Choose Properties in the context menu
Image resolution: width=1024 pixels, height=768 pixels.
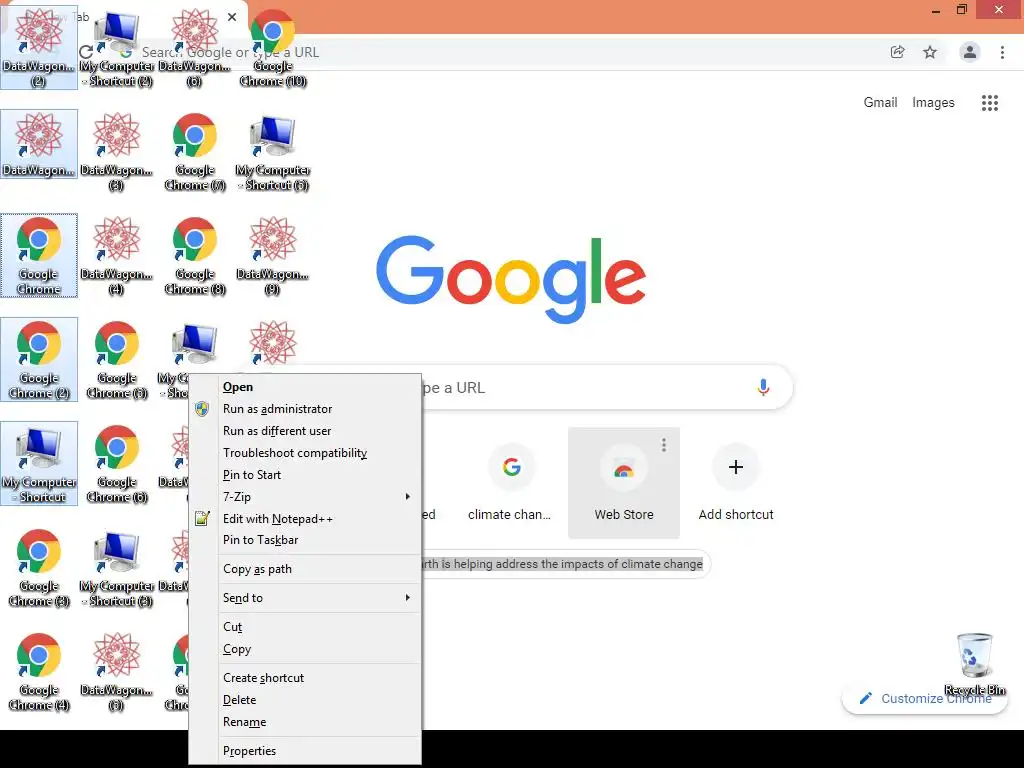[x=319, y=751]
